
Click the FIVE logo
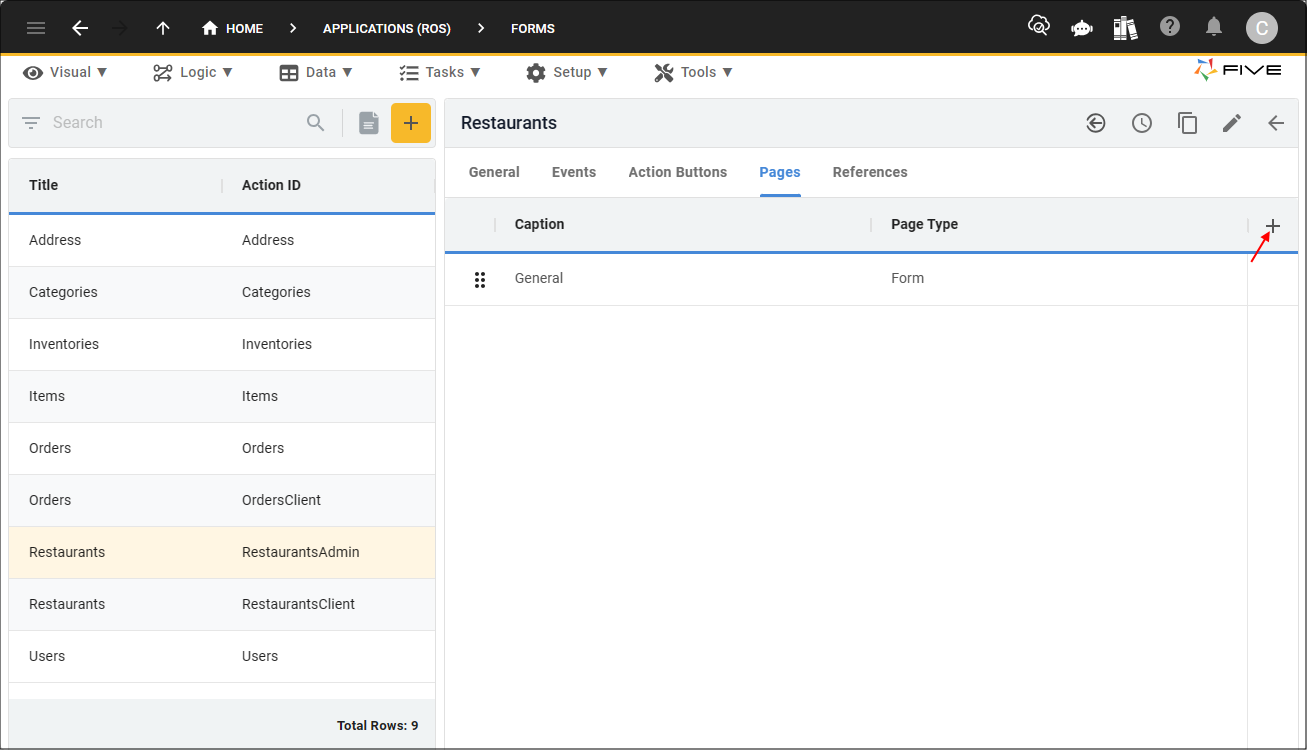(1238, 71)
